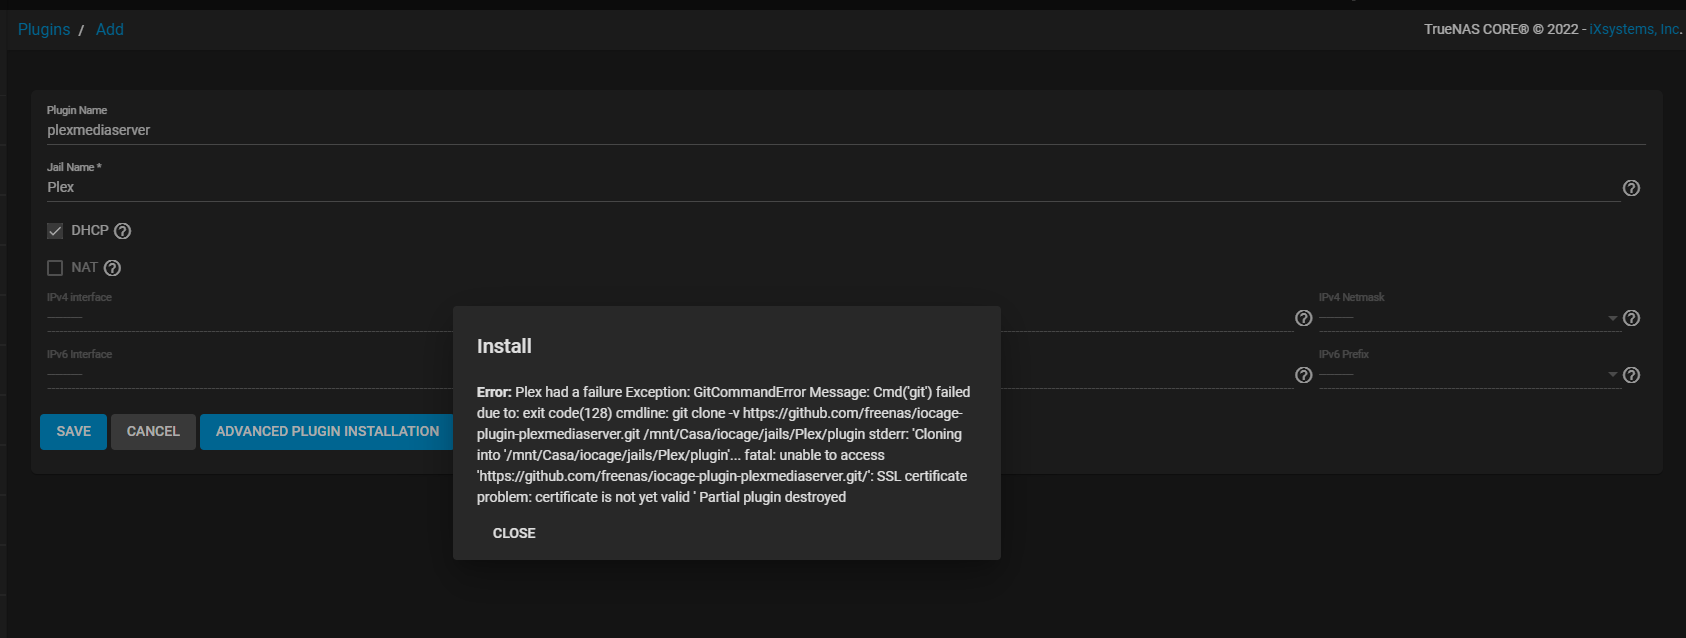1686x638 pixels.
Task: Go to Plugins breadcrumb
Action: (x=44, y=30)
